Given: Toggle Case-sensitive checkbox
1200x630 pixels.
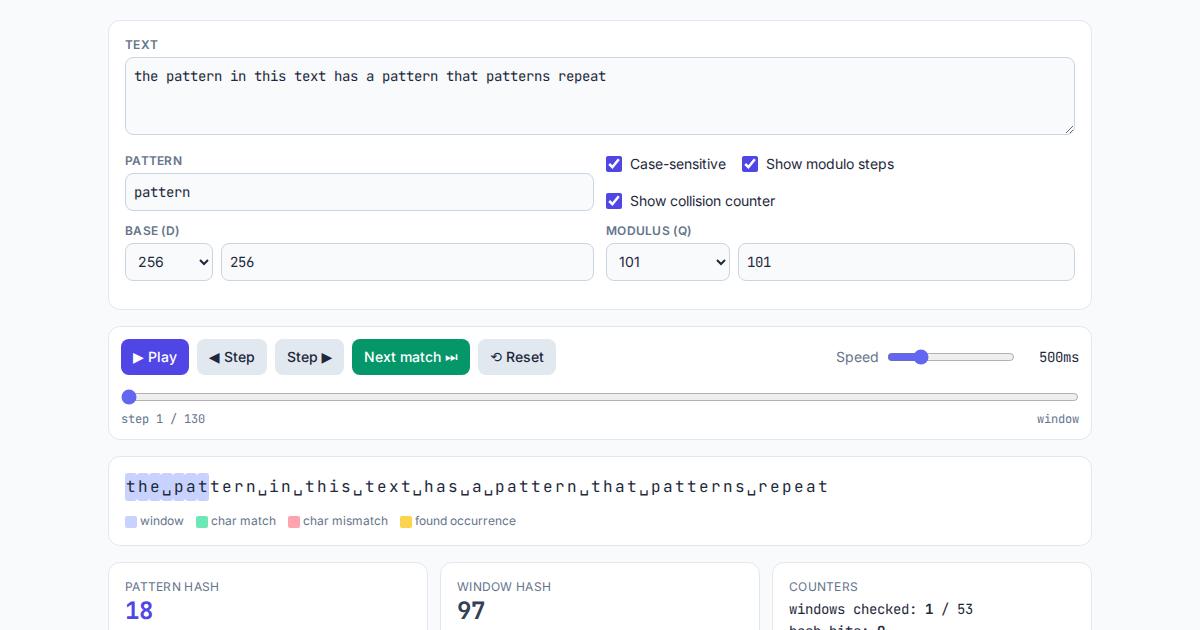Looking at the screenshot, I should coord(614,164).
